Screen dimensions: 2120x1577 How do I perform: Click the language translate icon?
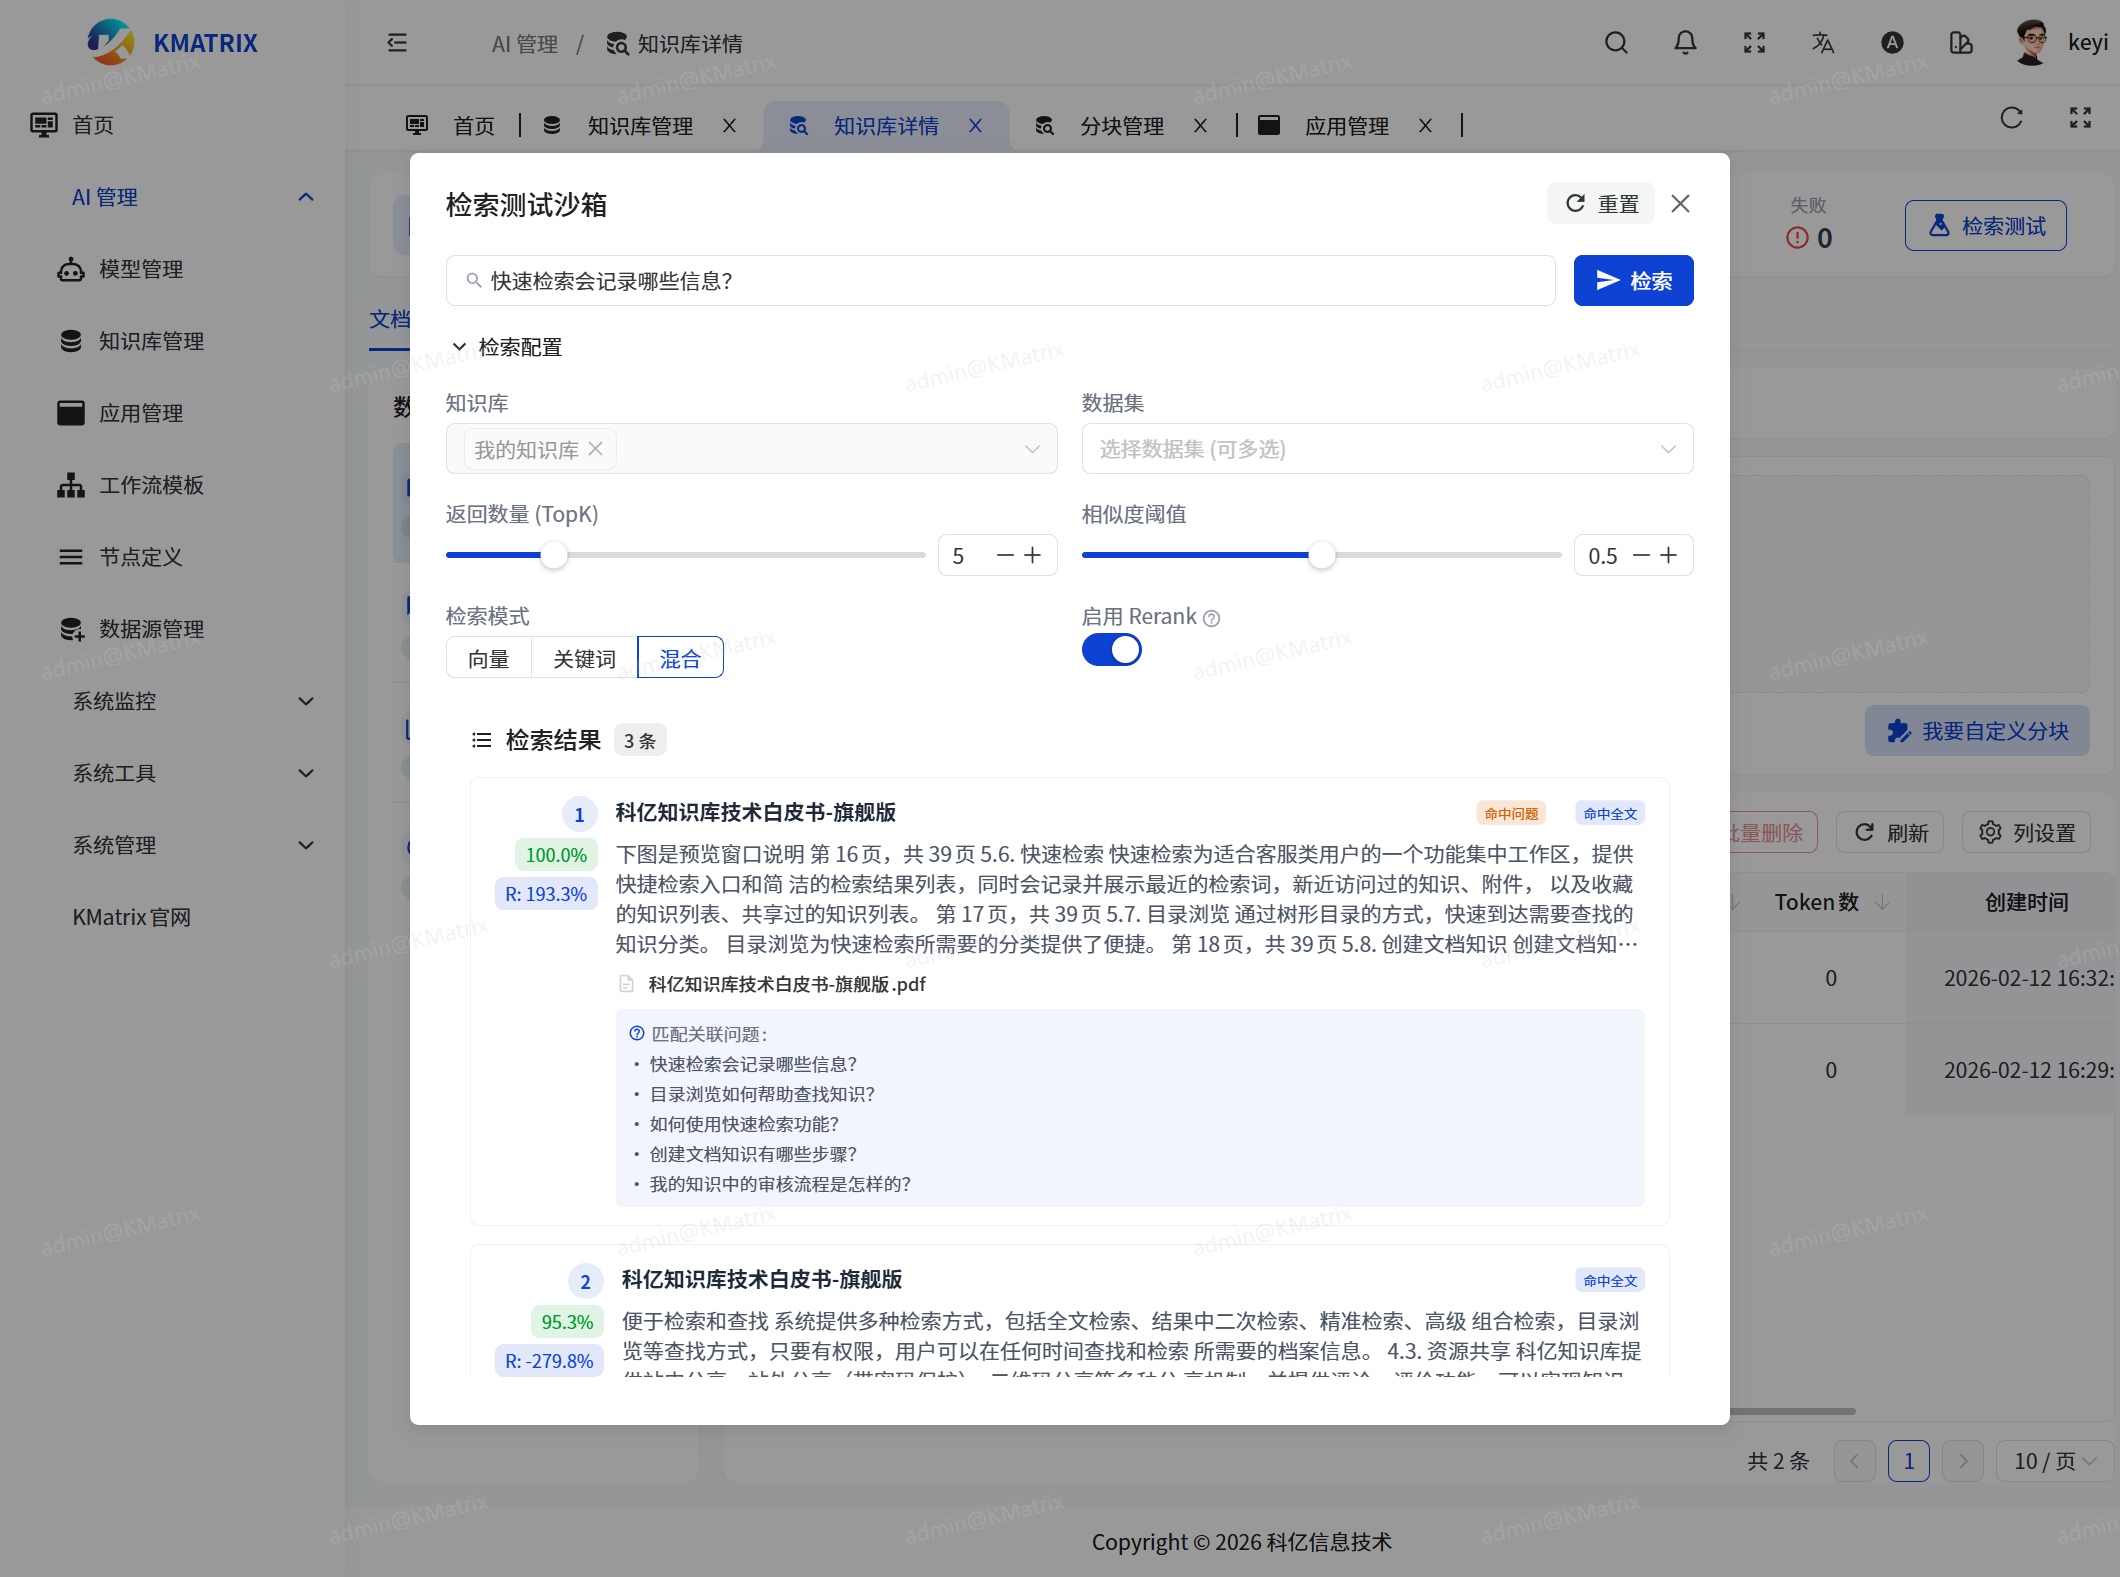(1822, 43)
